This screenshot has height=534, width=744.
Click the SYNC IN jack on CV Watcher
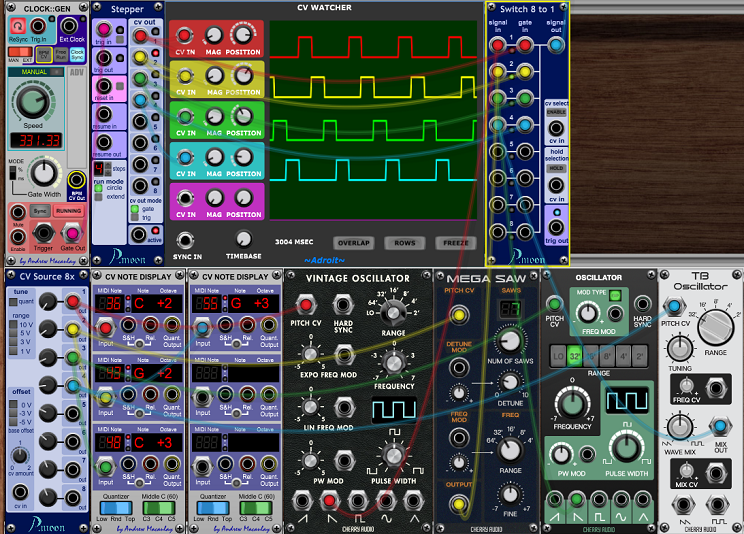185,240
